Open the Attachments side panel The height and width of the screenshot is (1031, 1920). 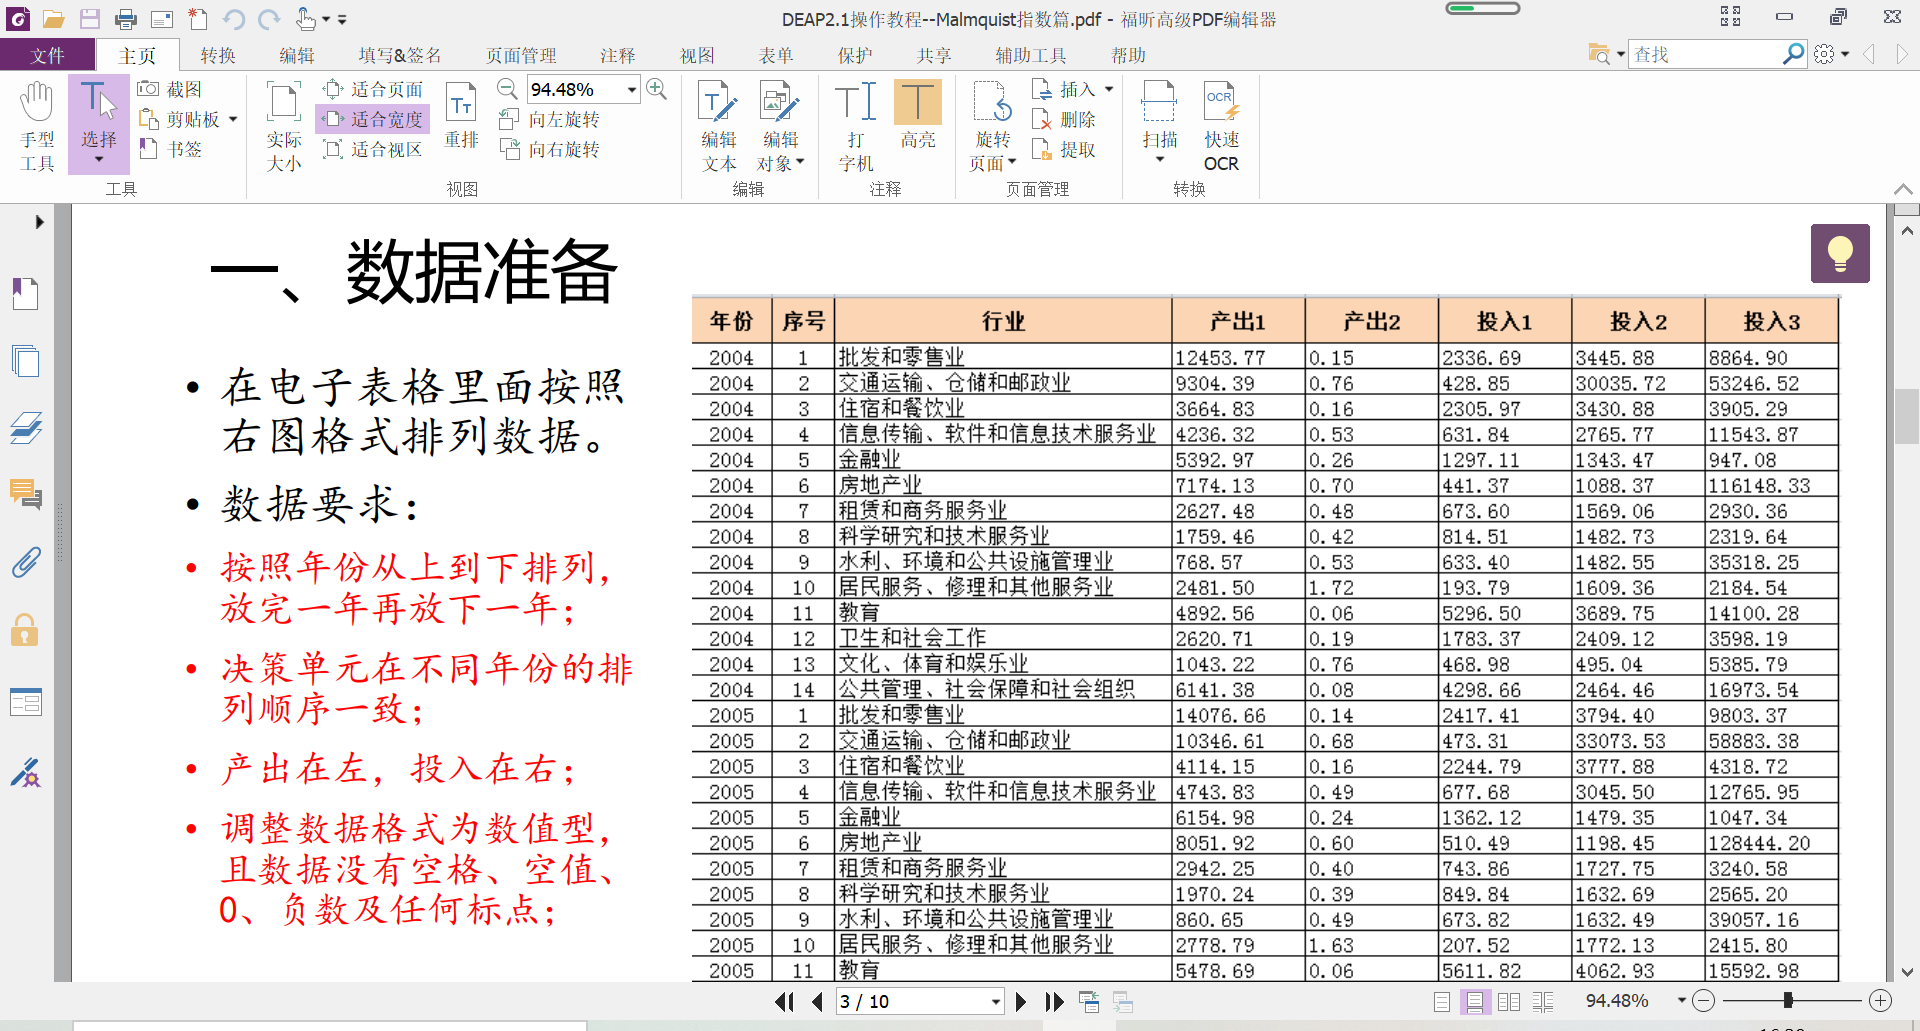click(x=26, y=562)
